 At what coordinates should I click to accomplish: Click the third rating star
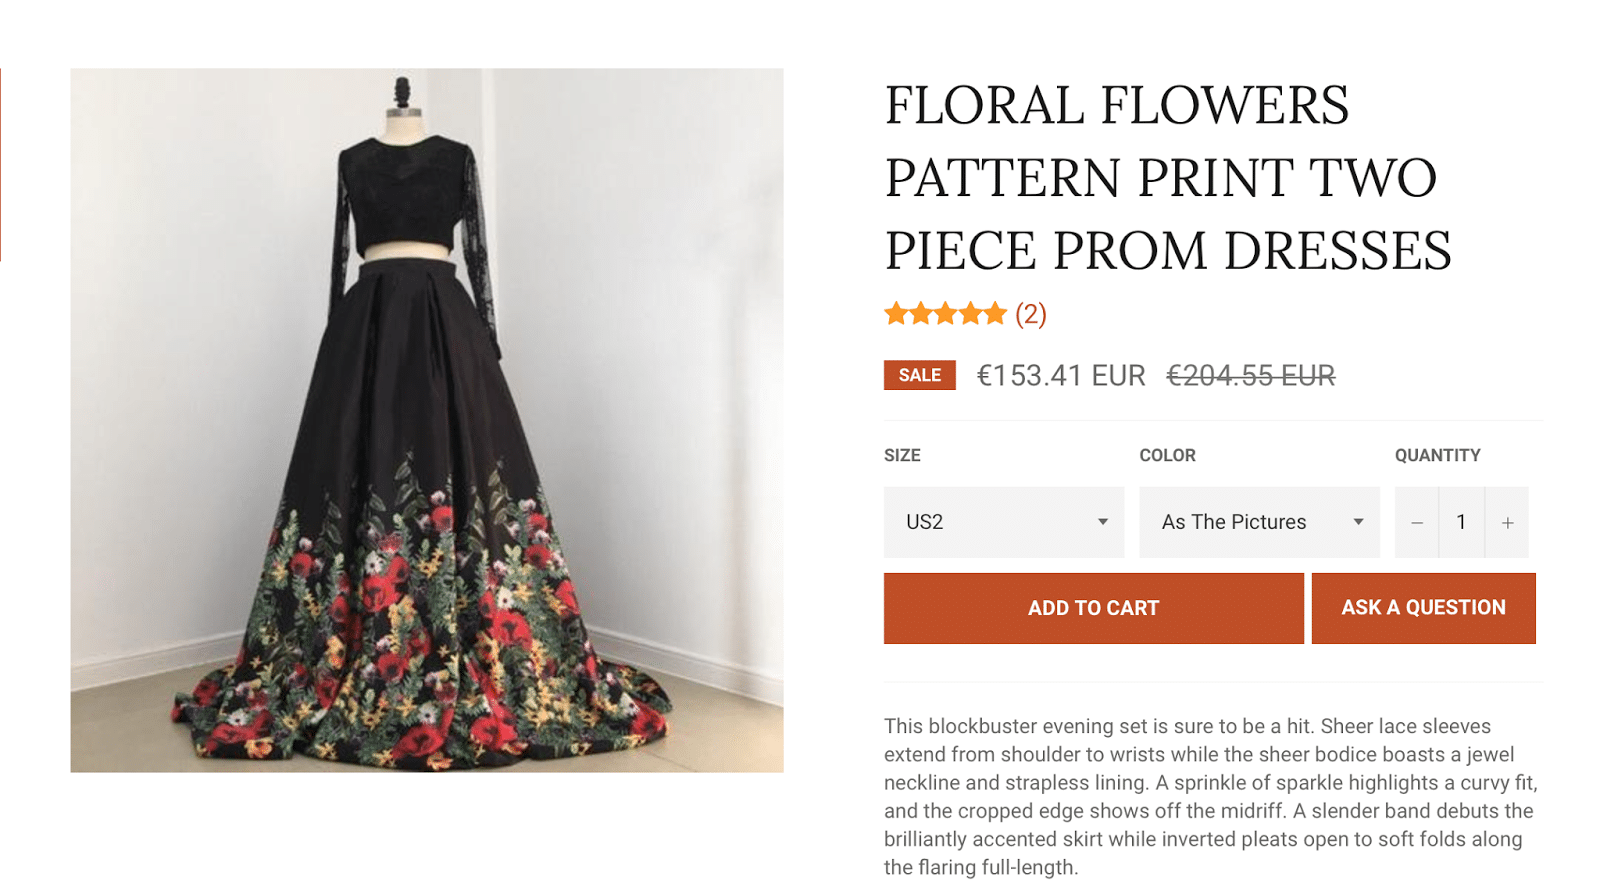945,315
